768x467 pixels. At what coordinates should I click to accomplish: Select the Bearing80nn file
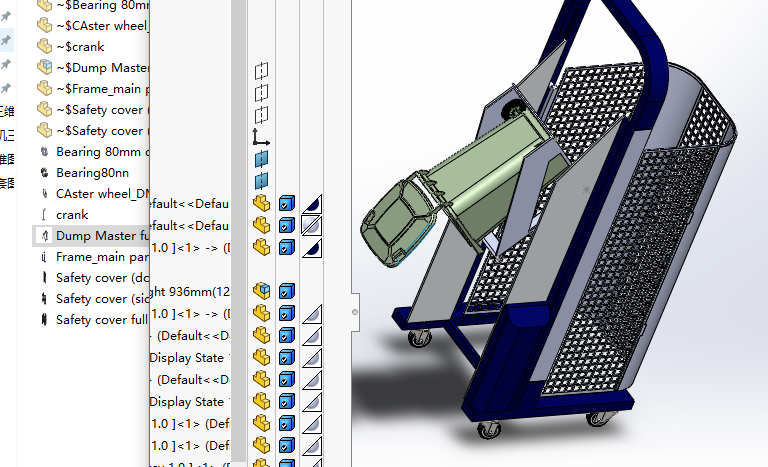[x=92, y=173]
